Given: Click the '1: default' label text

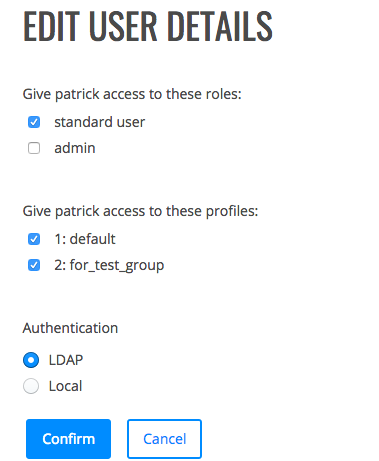Looking at the screenshot, I should (85, 239).
